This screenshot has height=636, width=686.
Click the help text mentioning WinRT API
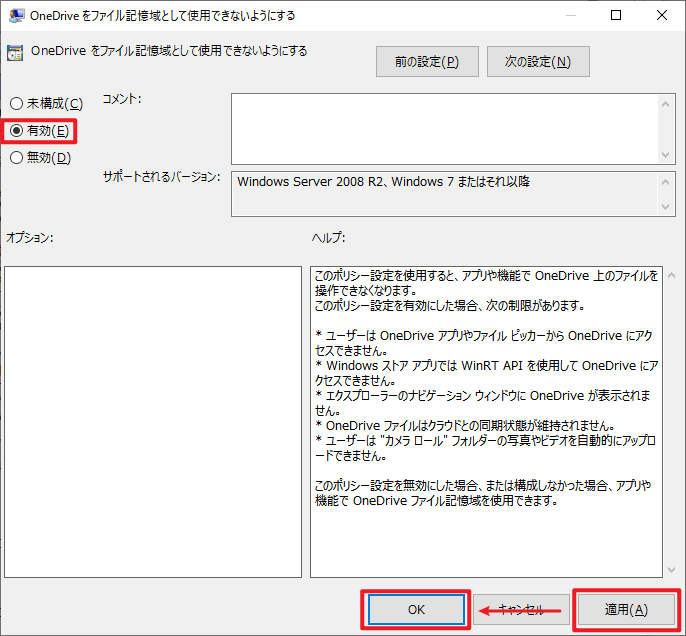click(x=486, y=373)
